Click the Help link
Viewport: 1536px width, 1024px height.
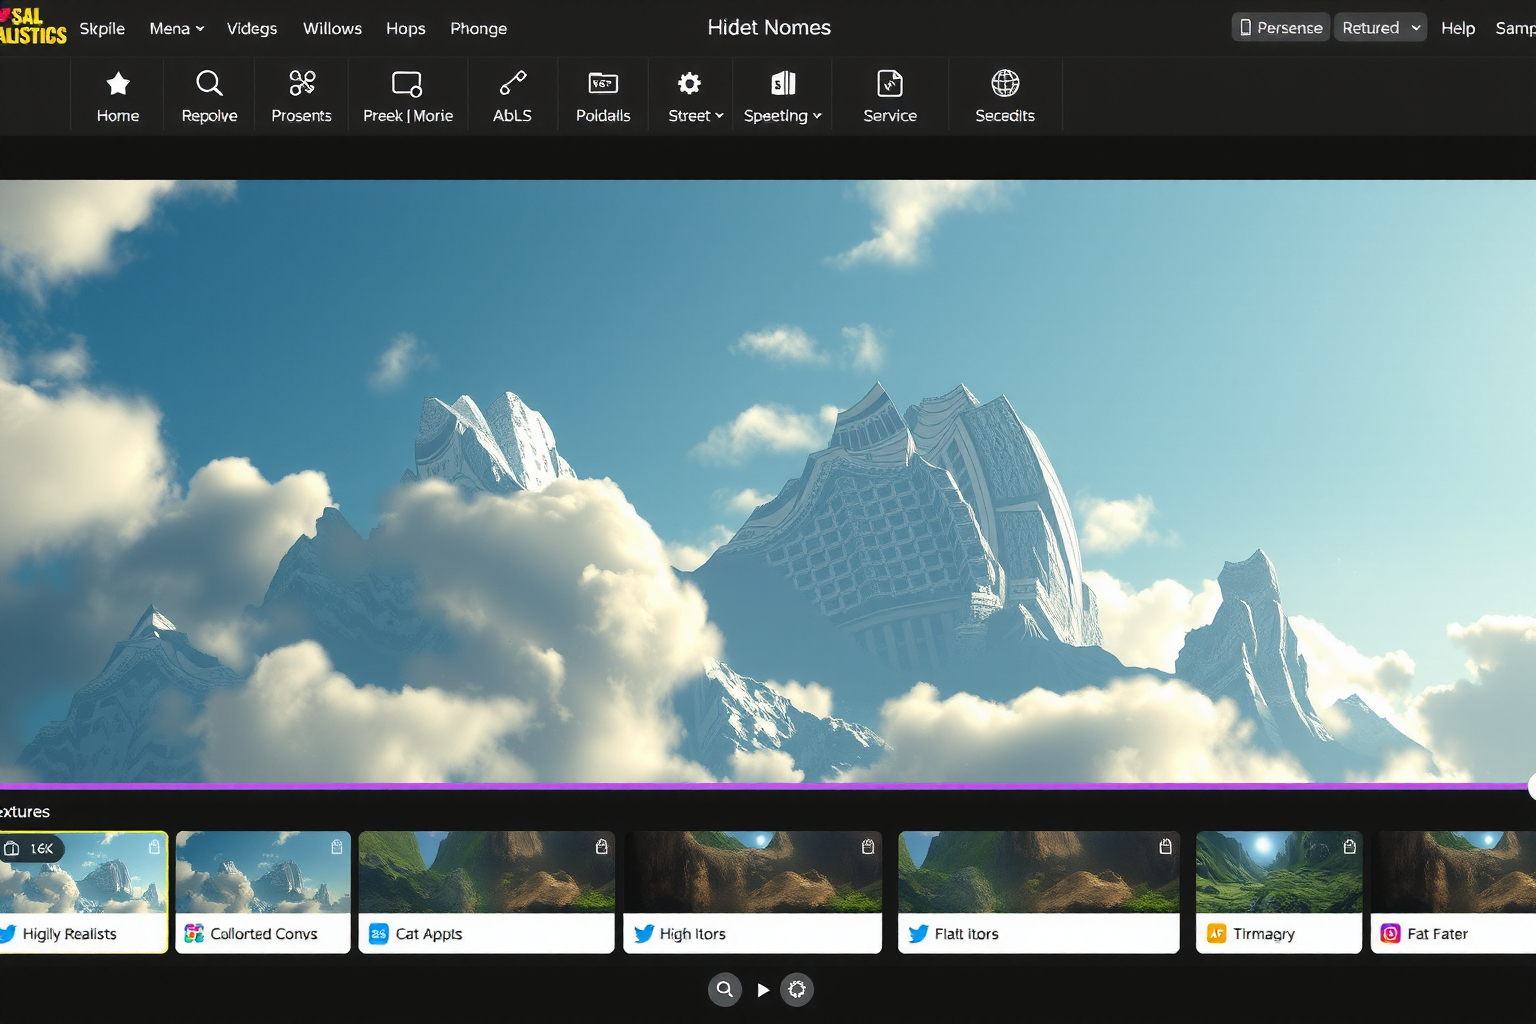coord(1457,29)
